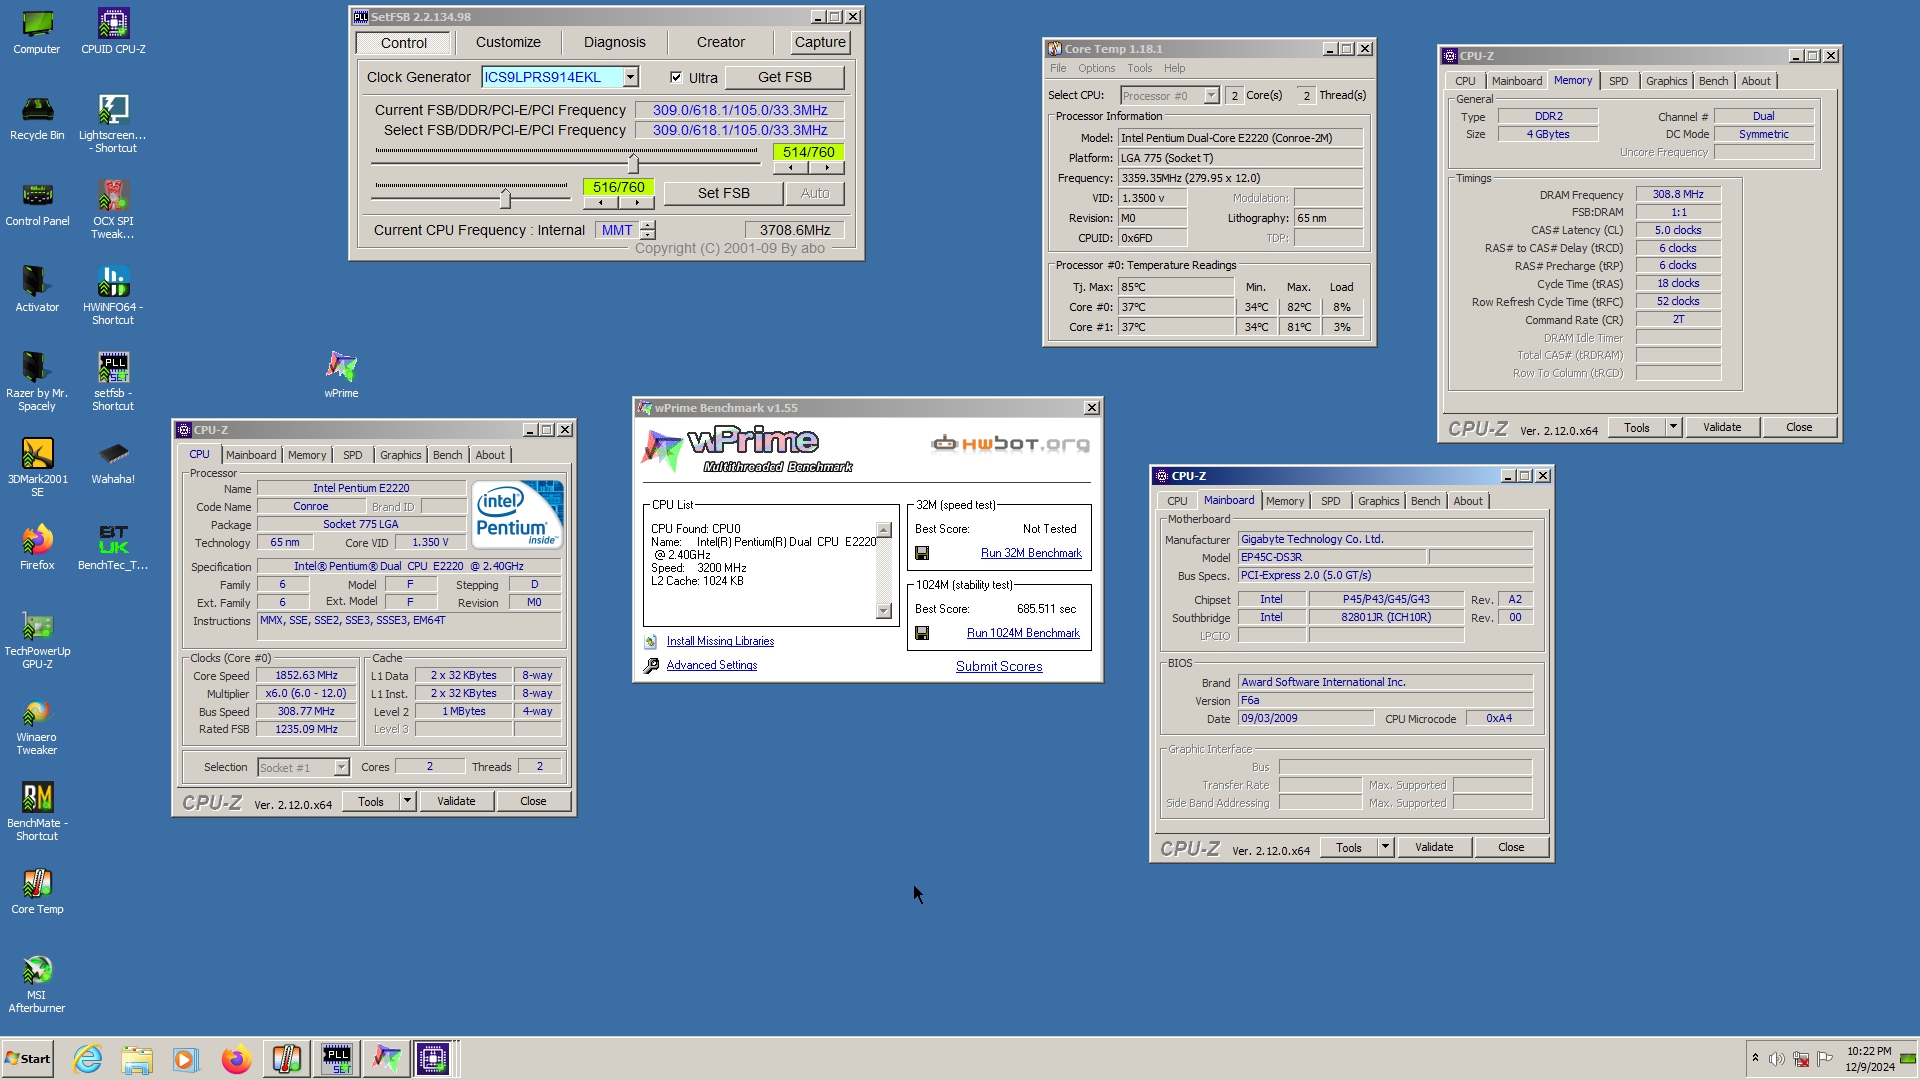Viewport: 1920px width, 1080px height.
Task: Click Submit Scores link in wPrime
Action: click(999, 666)
